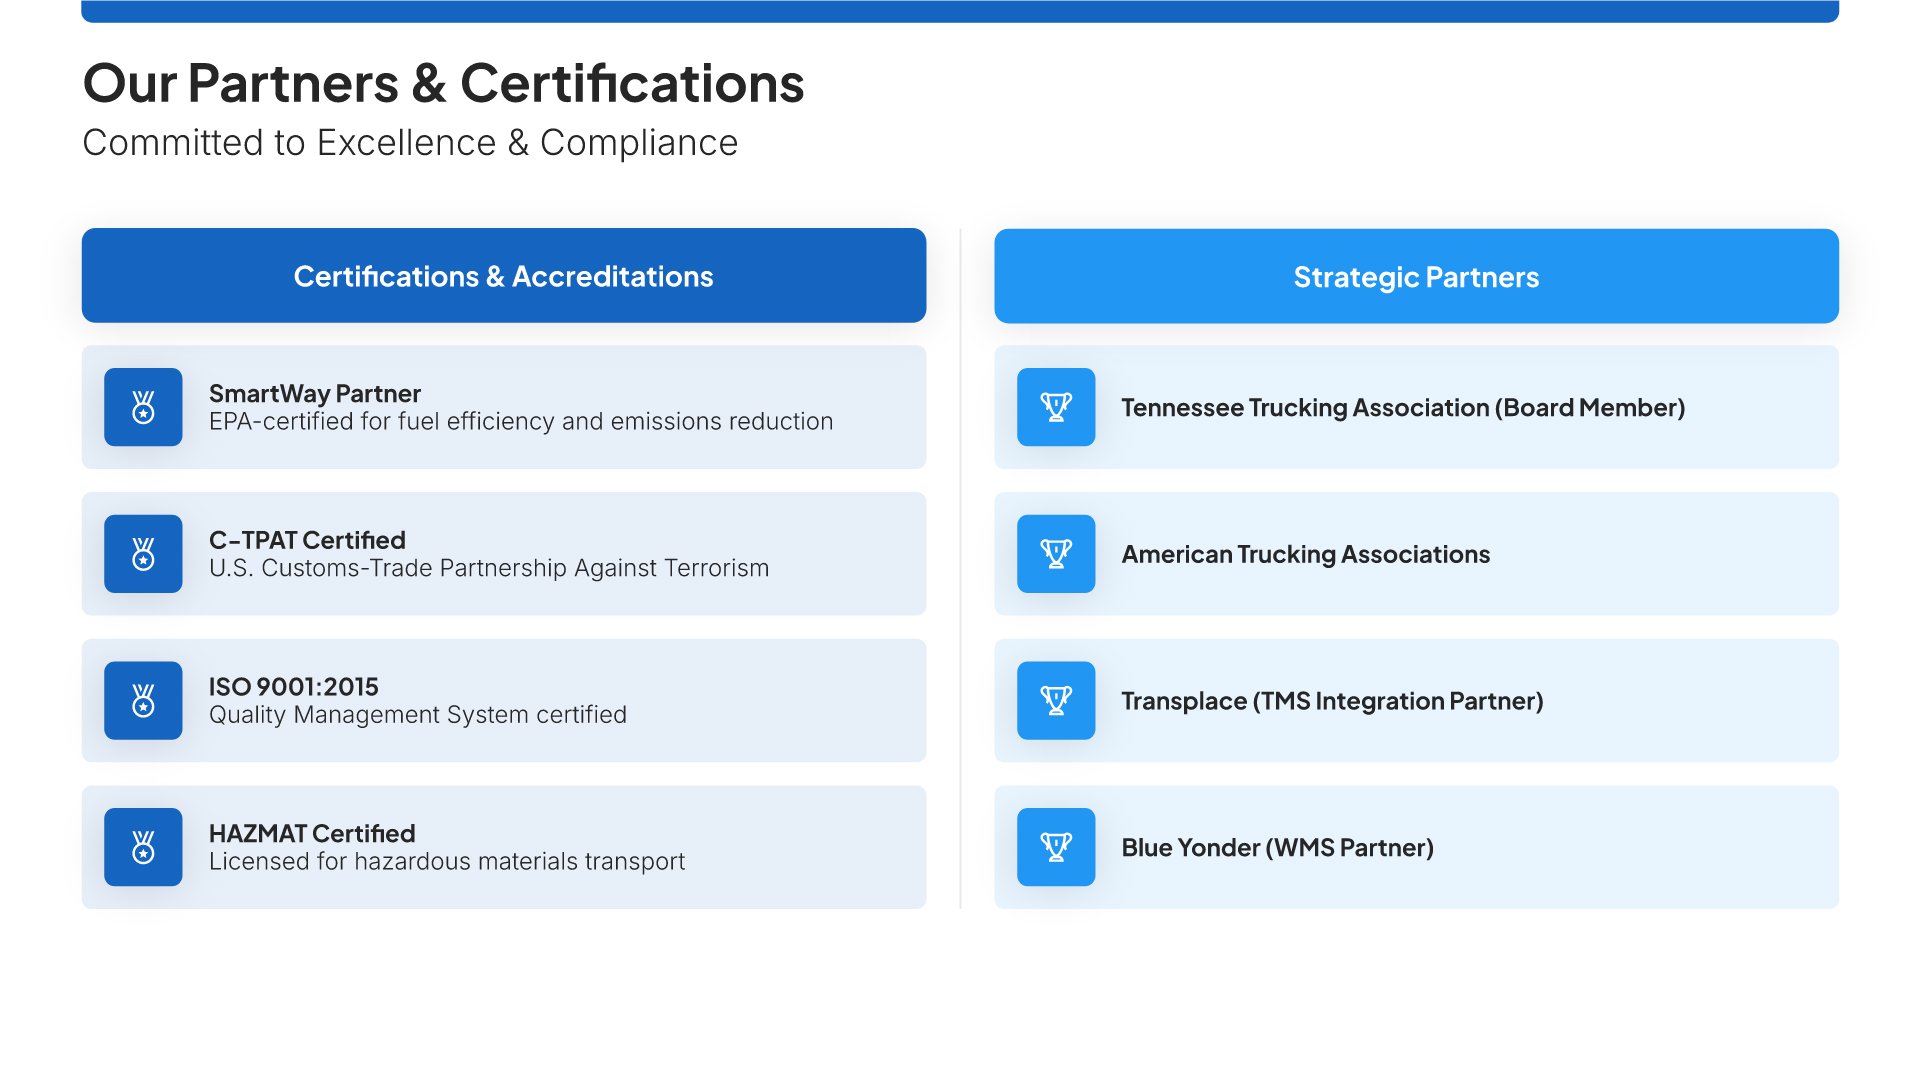Viewport: 1920px width, 1080px height.
Task: Click the medal icon beside SmartWay Partner
Action: [x=143, y=407]
